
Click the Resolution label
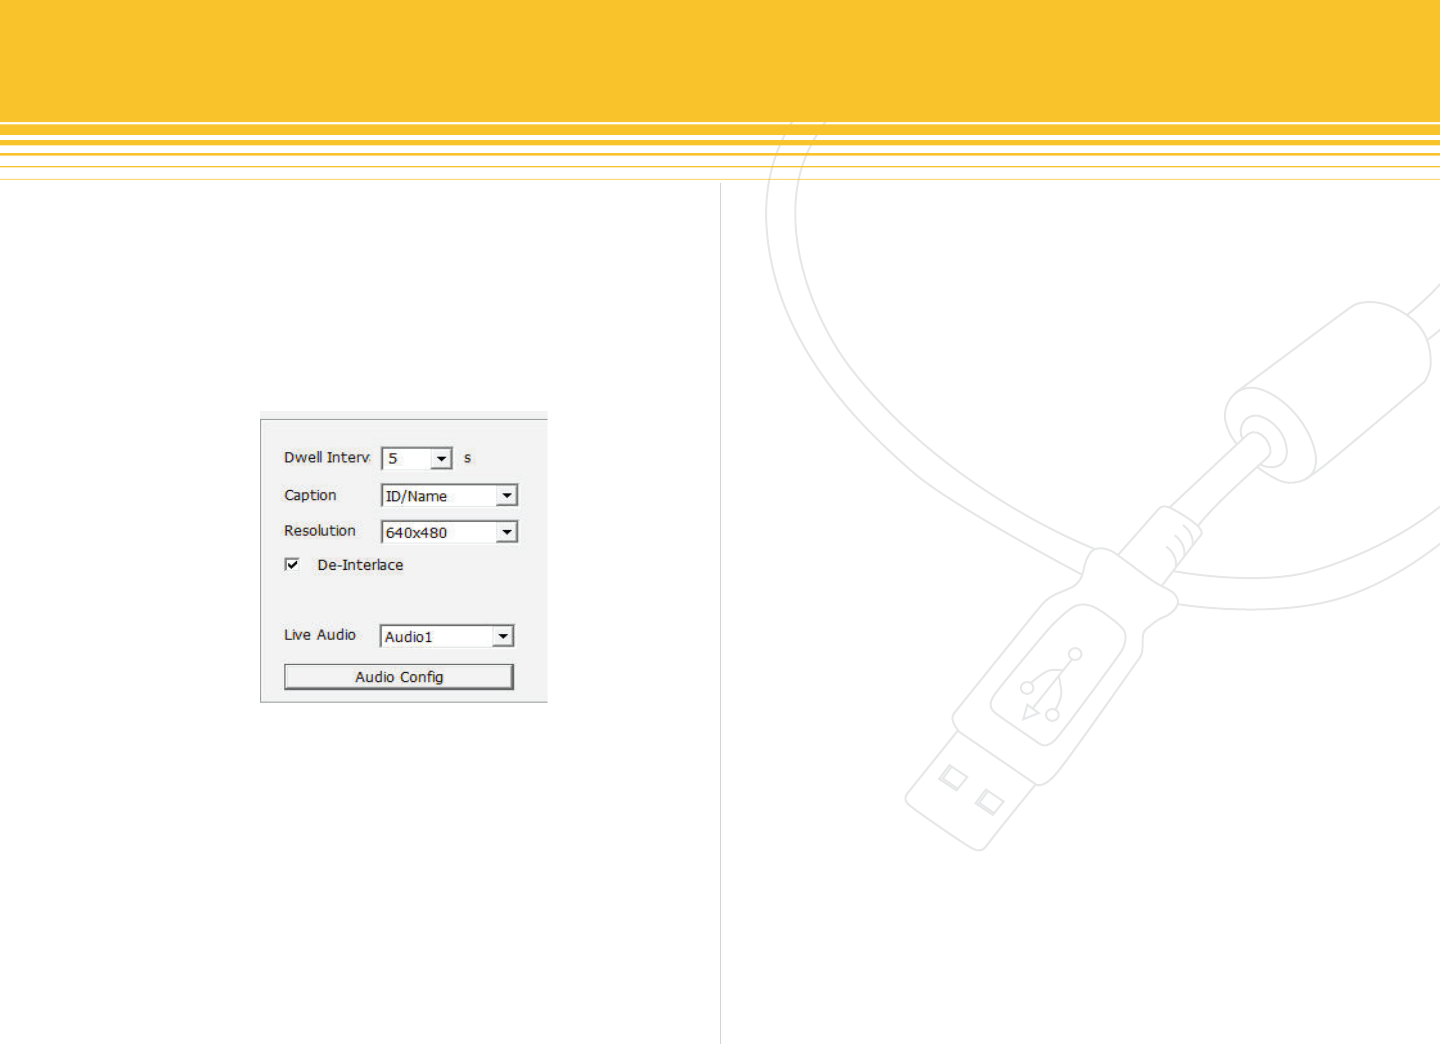coord(320,531)
